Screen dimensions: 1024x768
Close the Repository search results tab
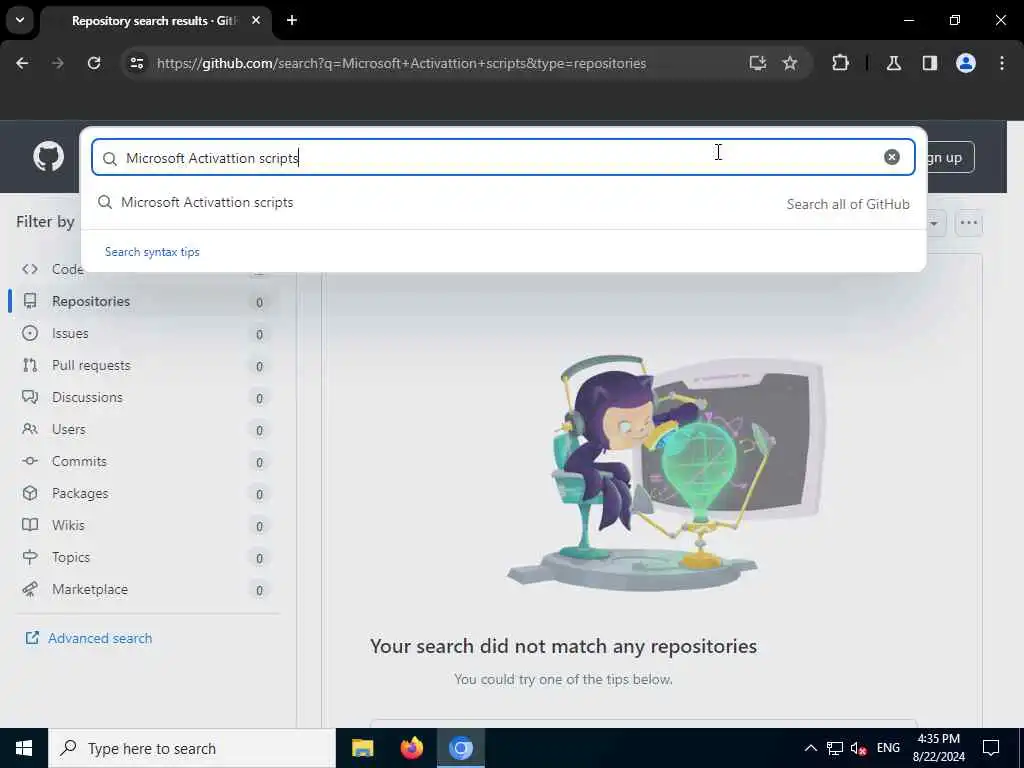pyautogui.click(x=256, y=20)
